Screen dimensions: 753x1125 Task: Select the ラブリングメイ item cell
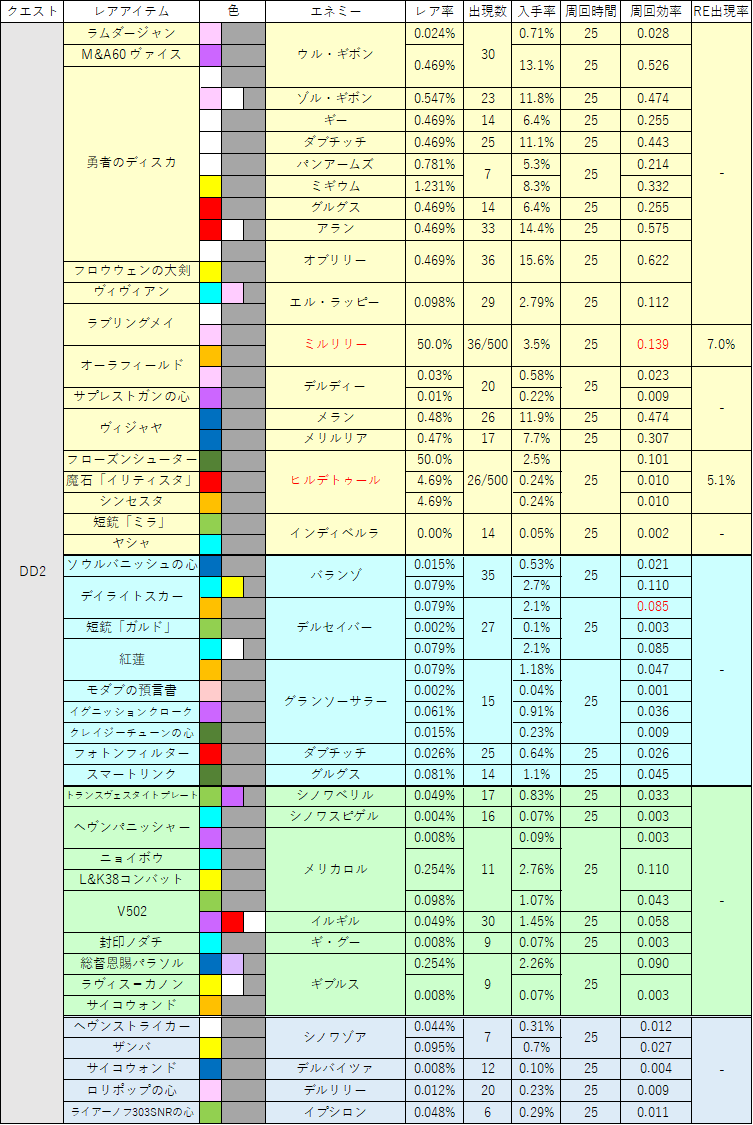tap(131, 324)
